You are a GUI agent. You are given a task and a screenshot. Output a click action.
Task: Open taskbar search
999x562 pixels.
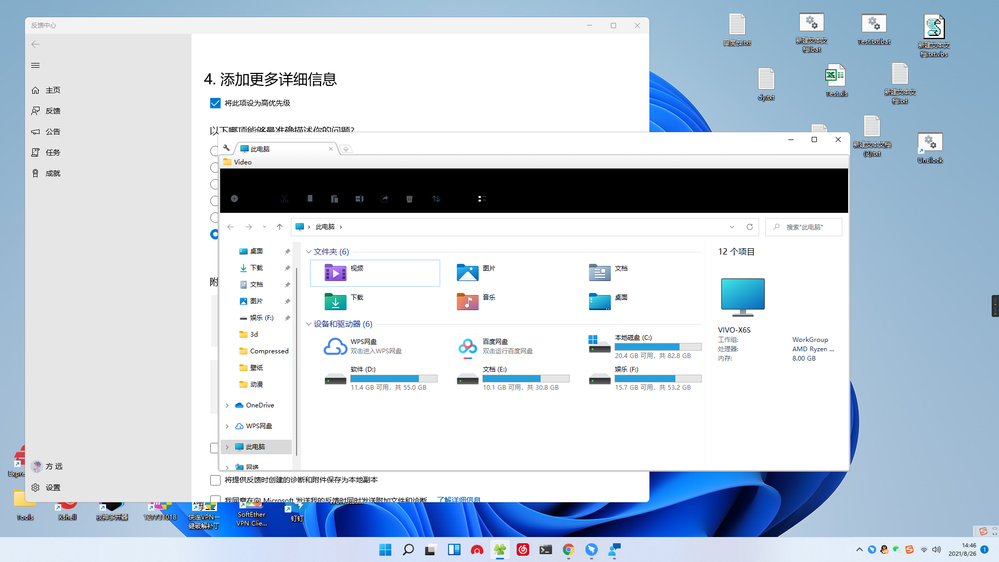408,549
